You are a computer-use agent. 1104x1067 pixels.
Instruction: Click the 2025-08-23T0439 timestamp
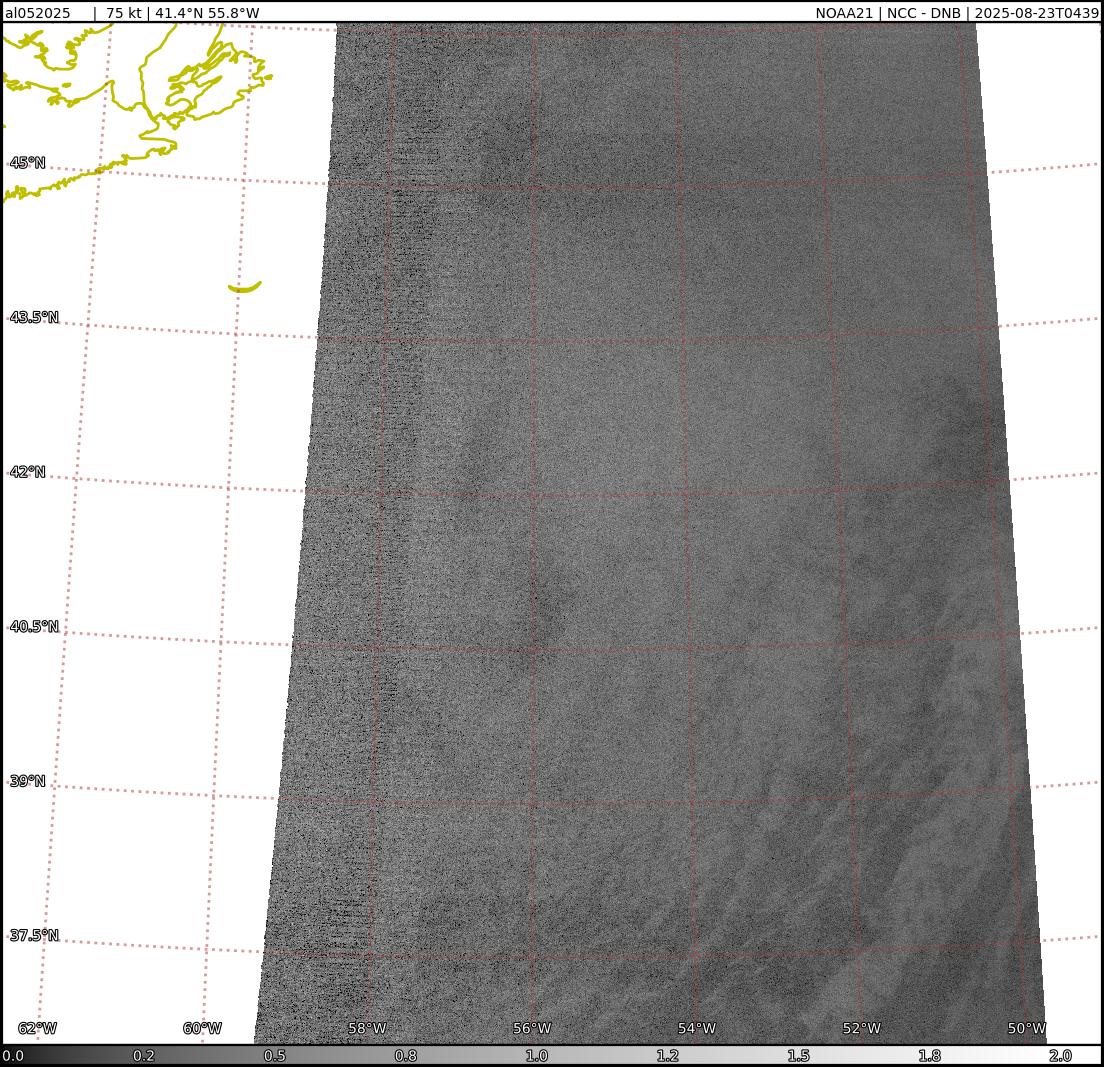1036,13
